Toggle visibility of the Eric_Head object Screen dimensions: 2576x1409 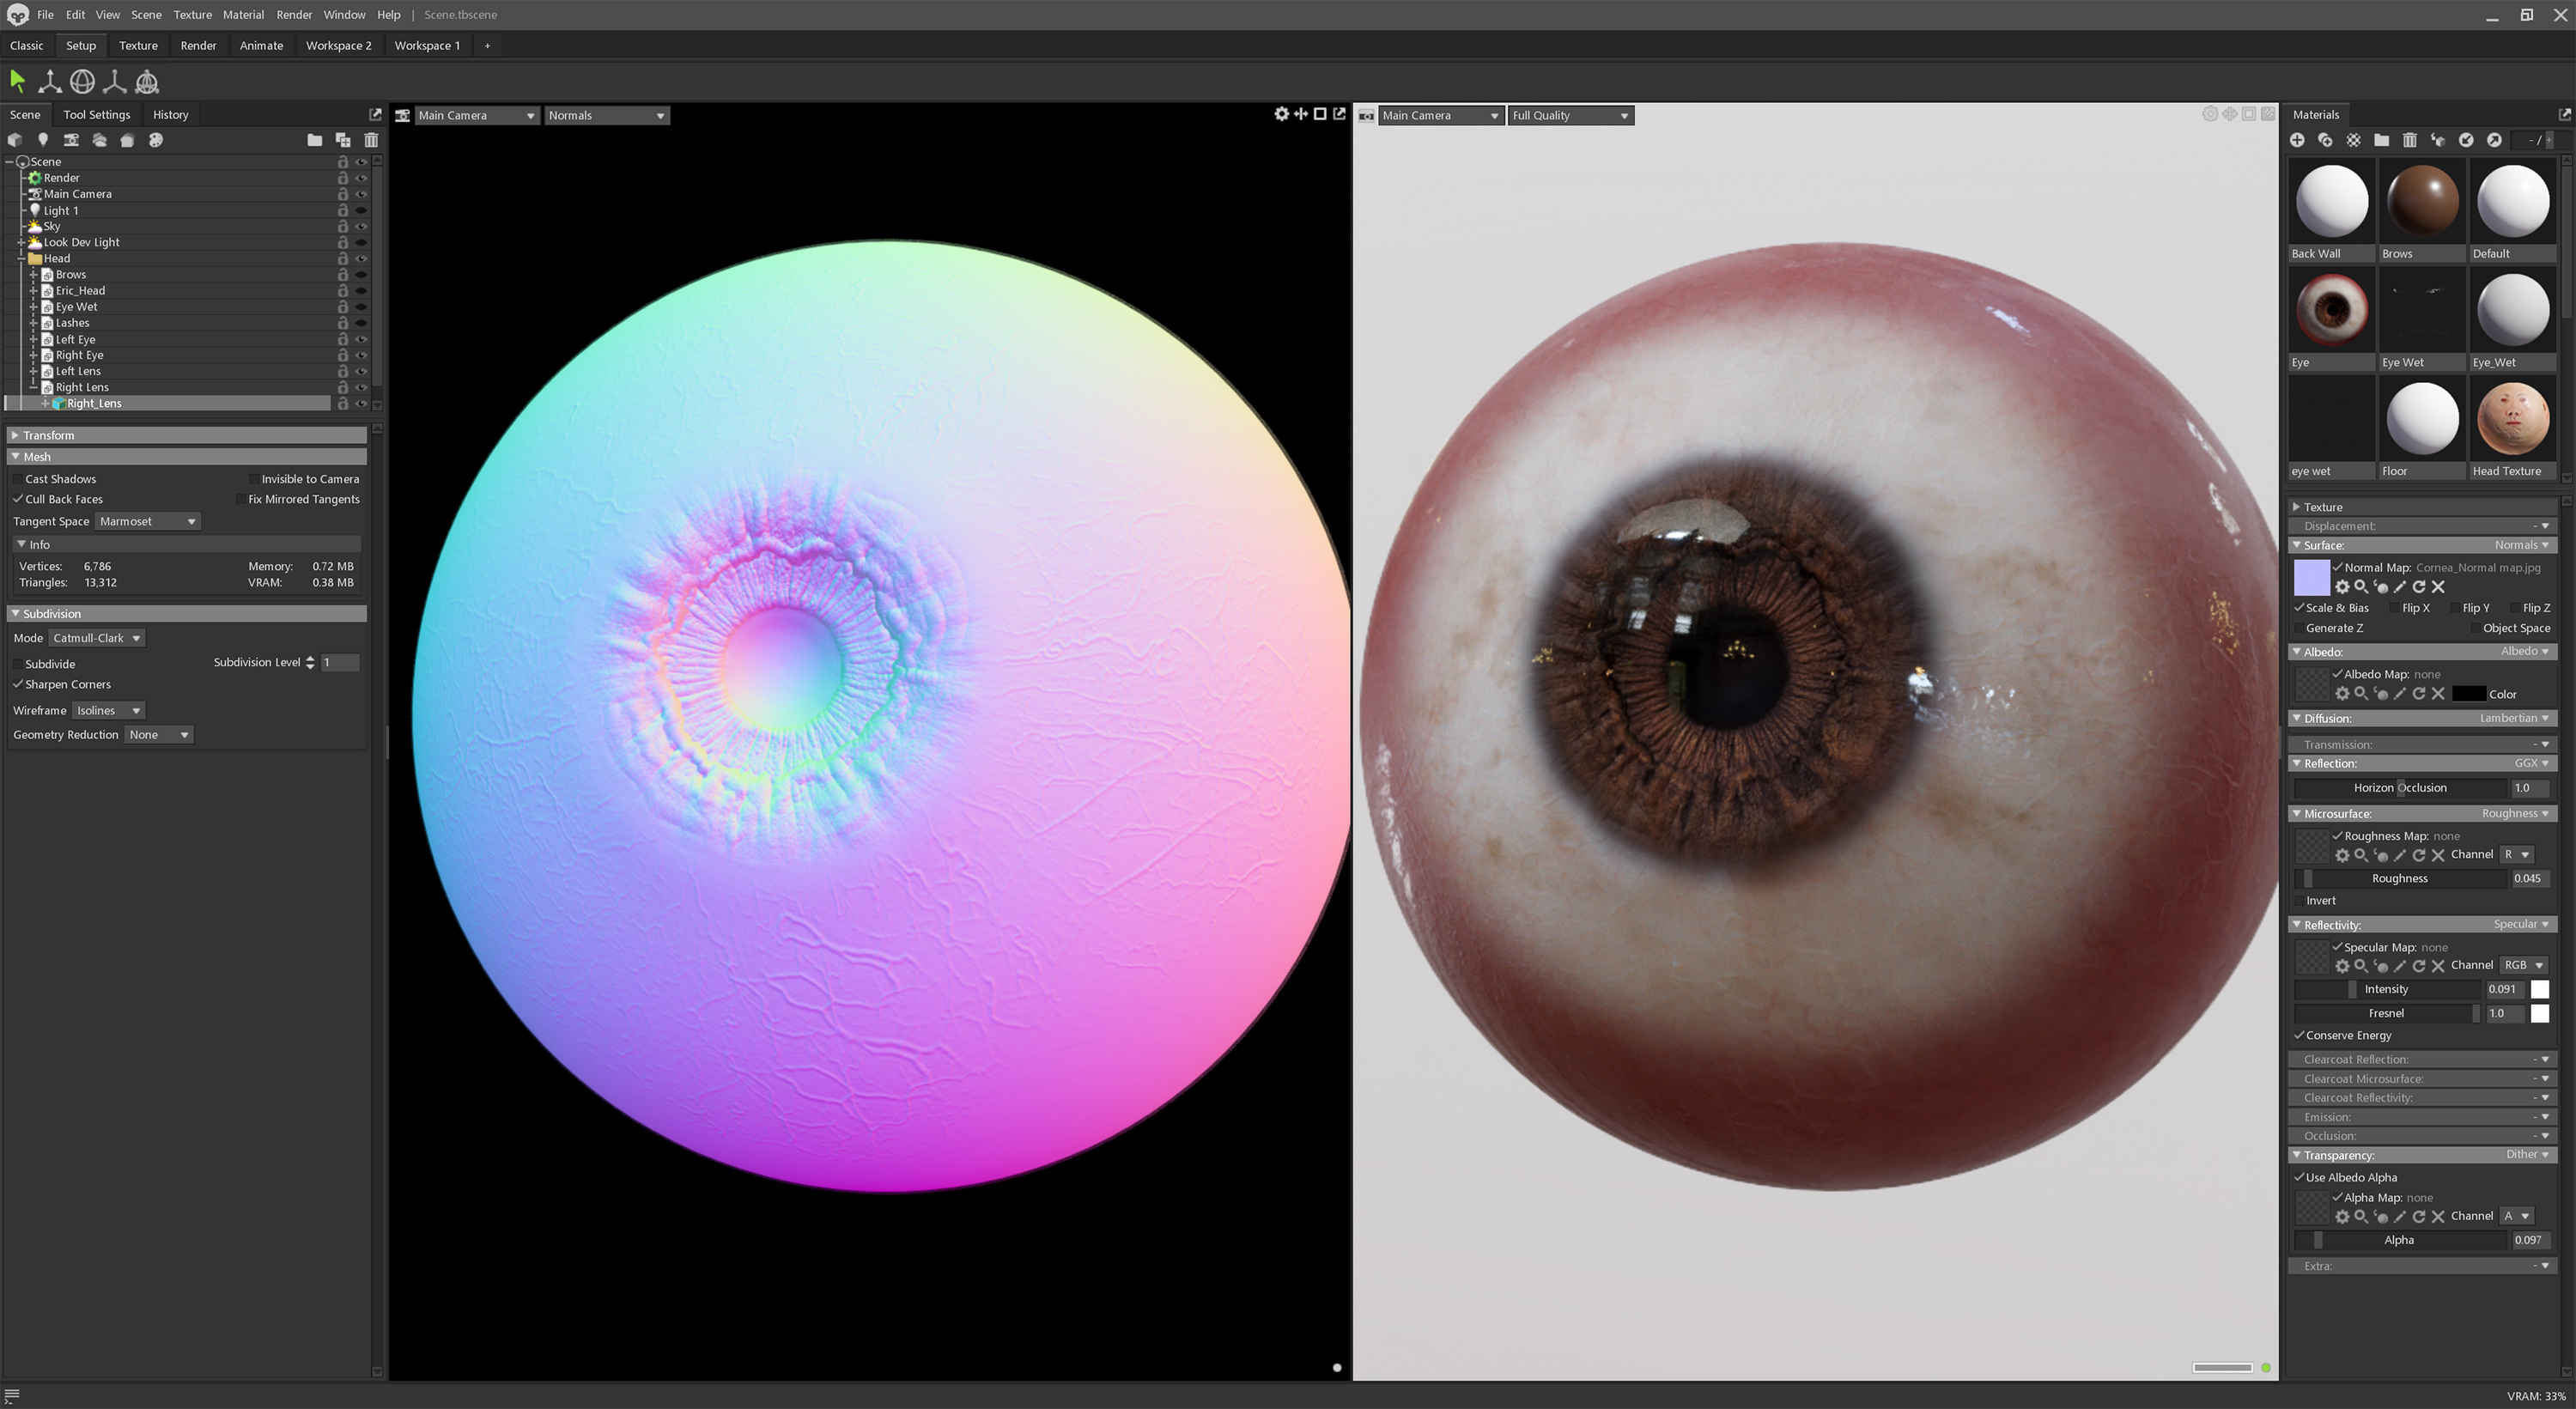361,290
